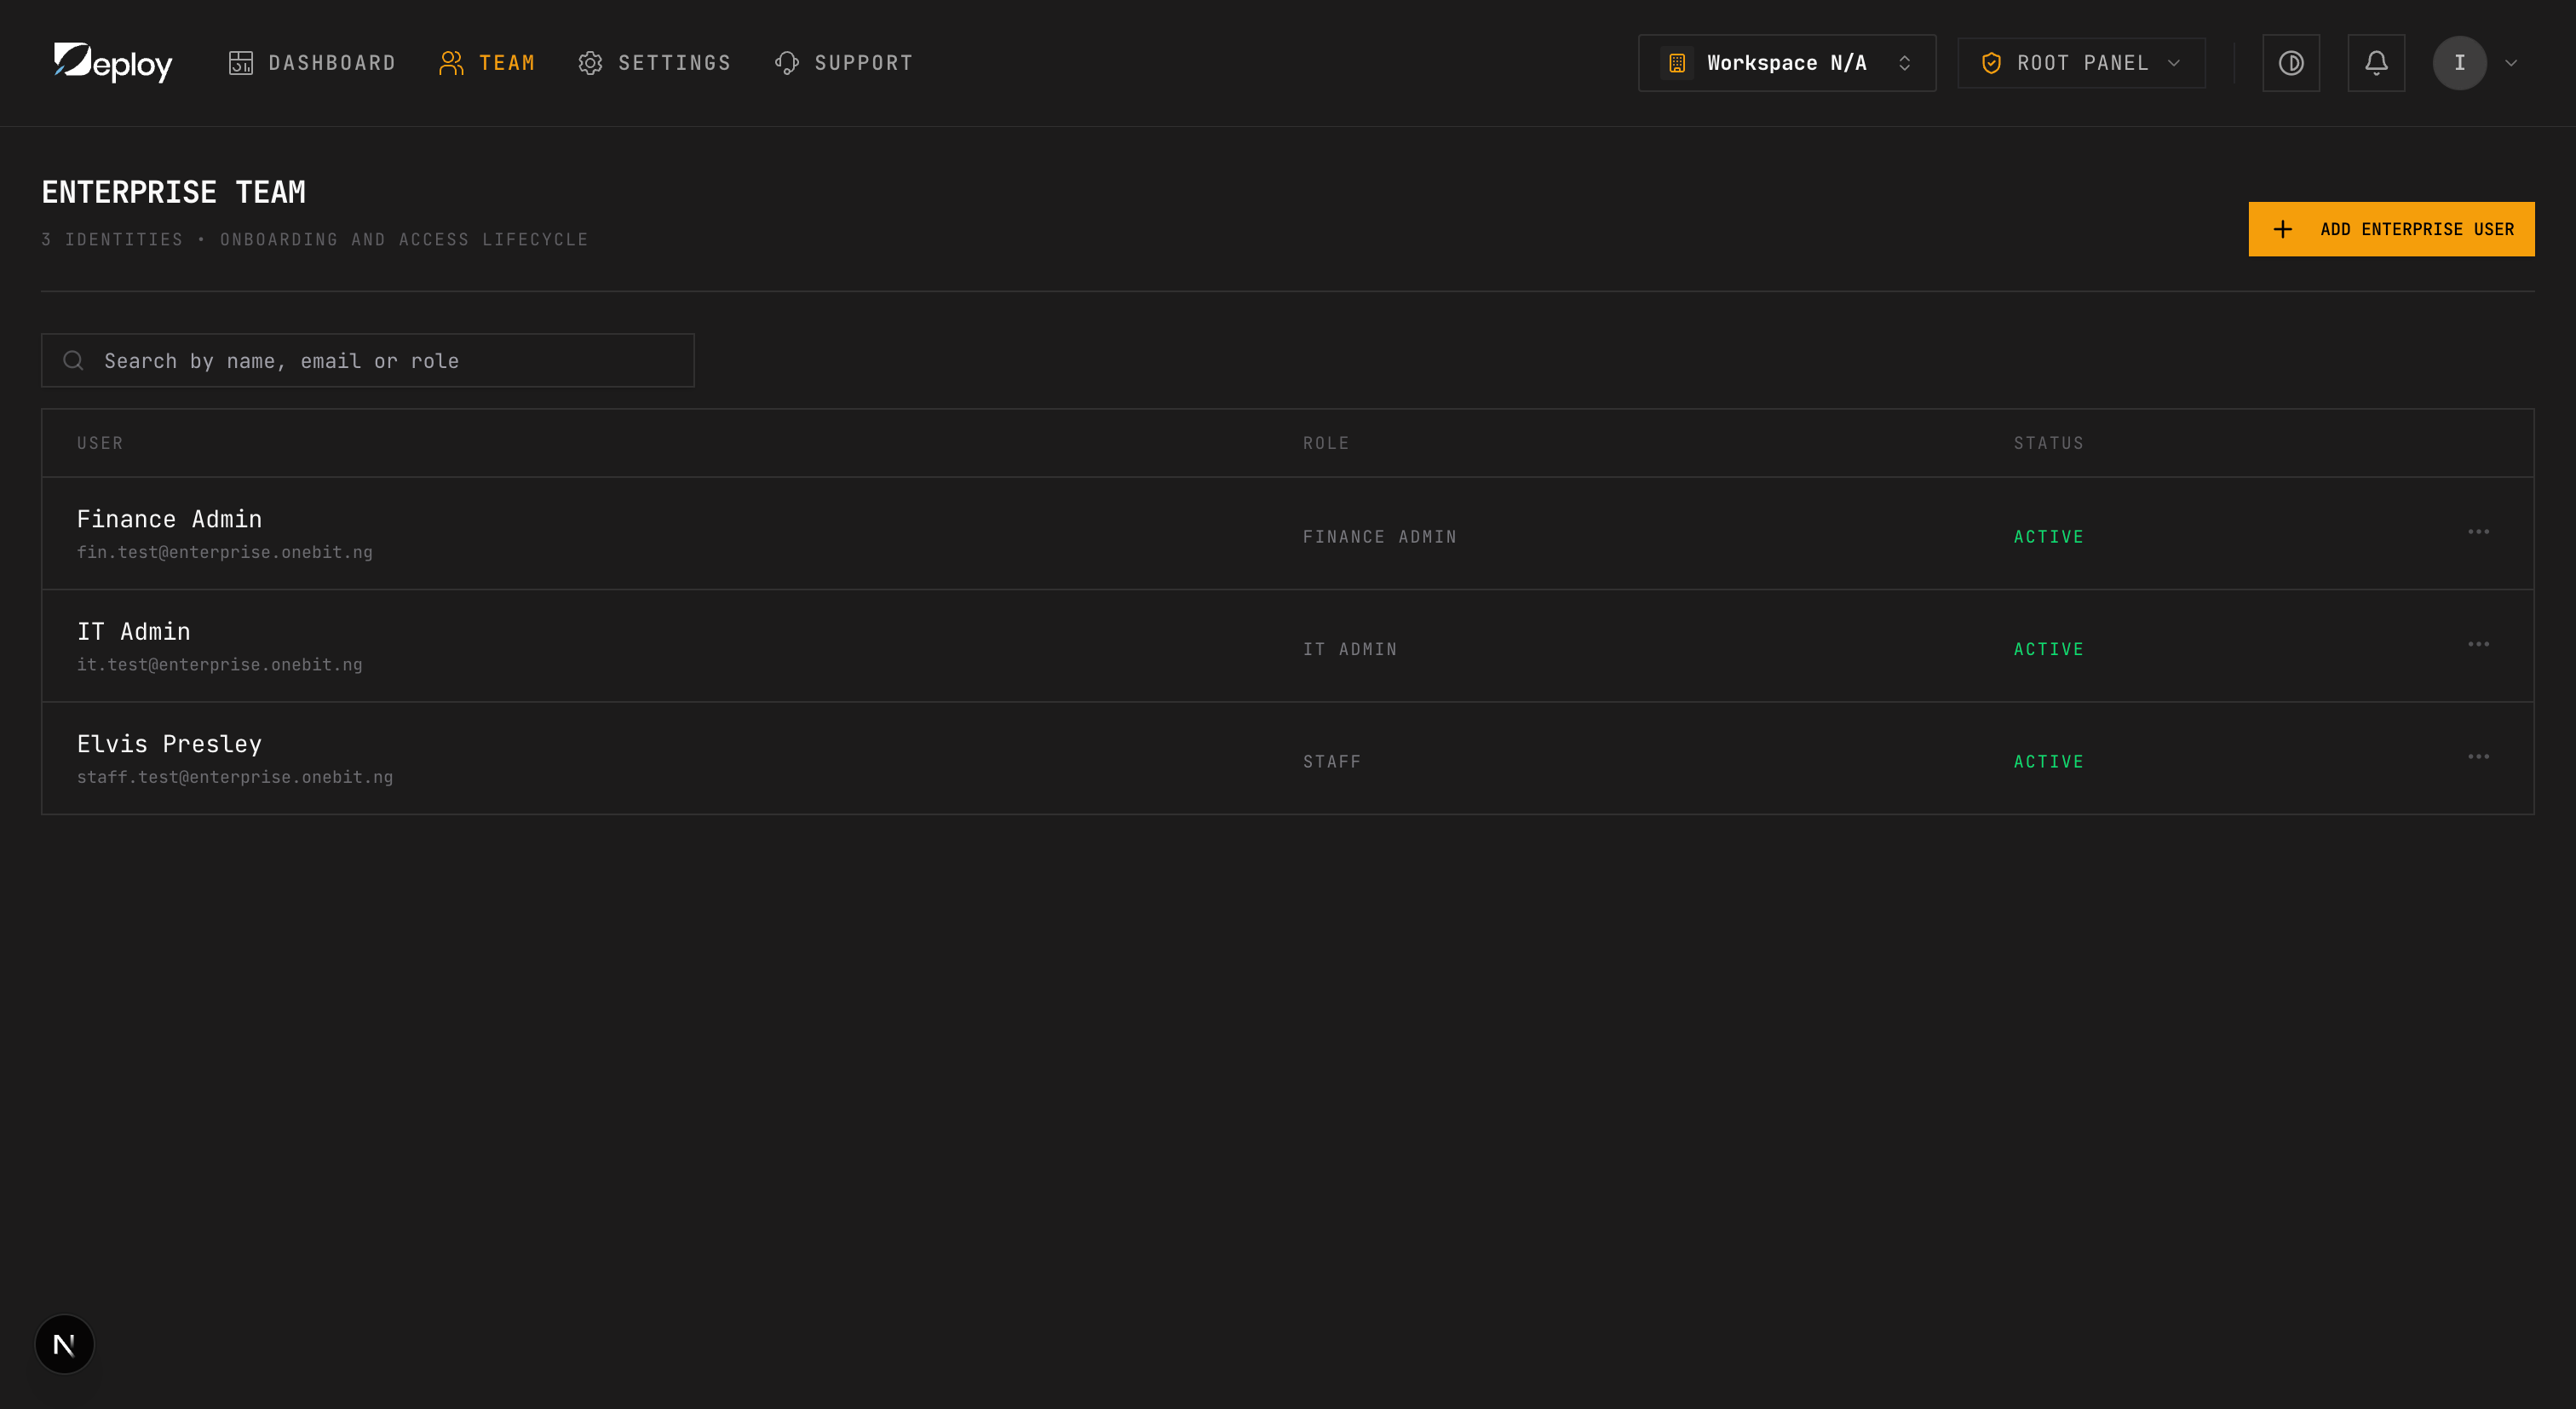Open Settings from top navigation

(654, 63)
